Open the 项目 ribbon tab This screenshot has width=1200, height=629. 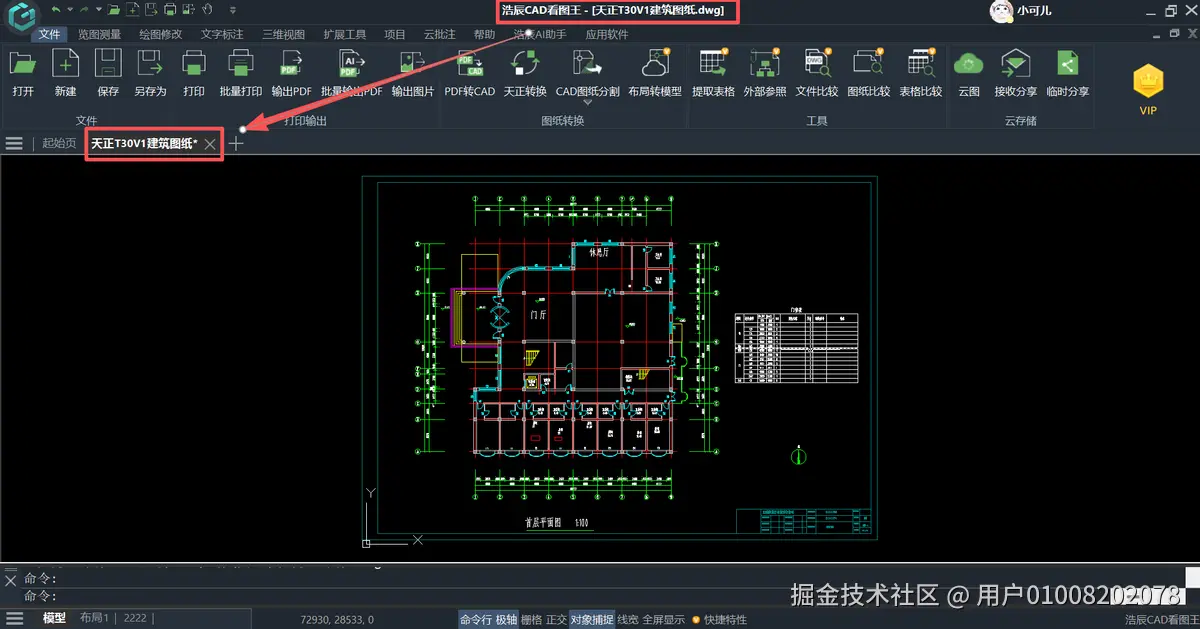[x=395, y=34]
